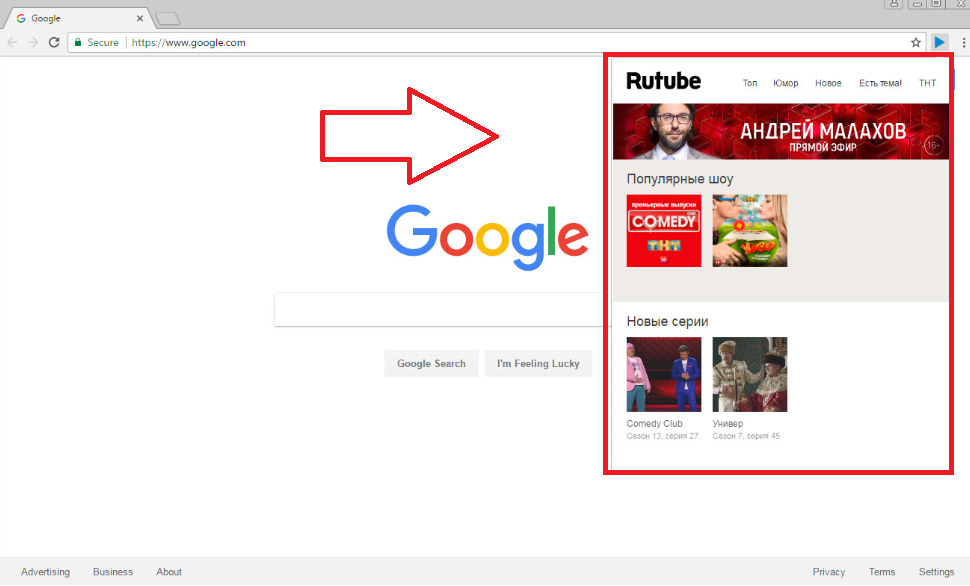Click the I'm Feeling Lucky button
The image size is (970, 586).
pos(538,363)
